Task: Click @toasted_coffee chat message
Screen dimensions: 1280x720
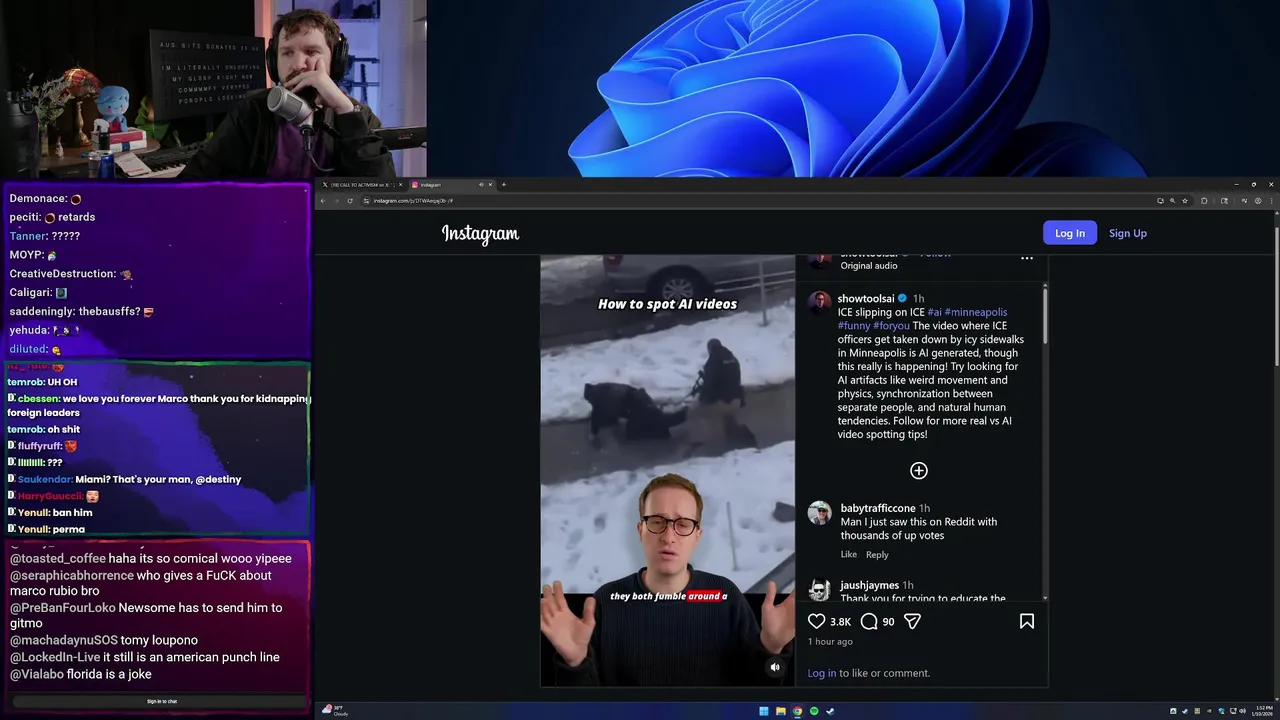Action: pos(151,558)
